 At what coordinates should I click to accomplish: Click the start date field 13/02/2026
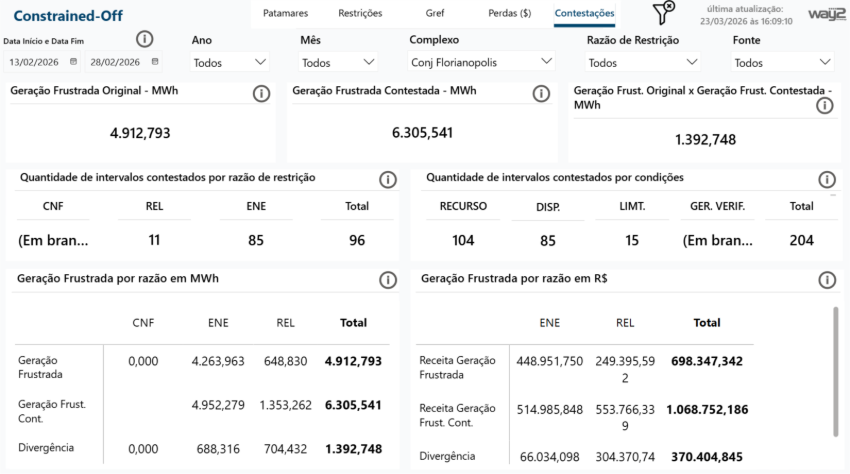pos(36,62)
